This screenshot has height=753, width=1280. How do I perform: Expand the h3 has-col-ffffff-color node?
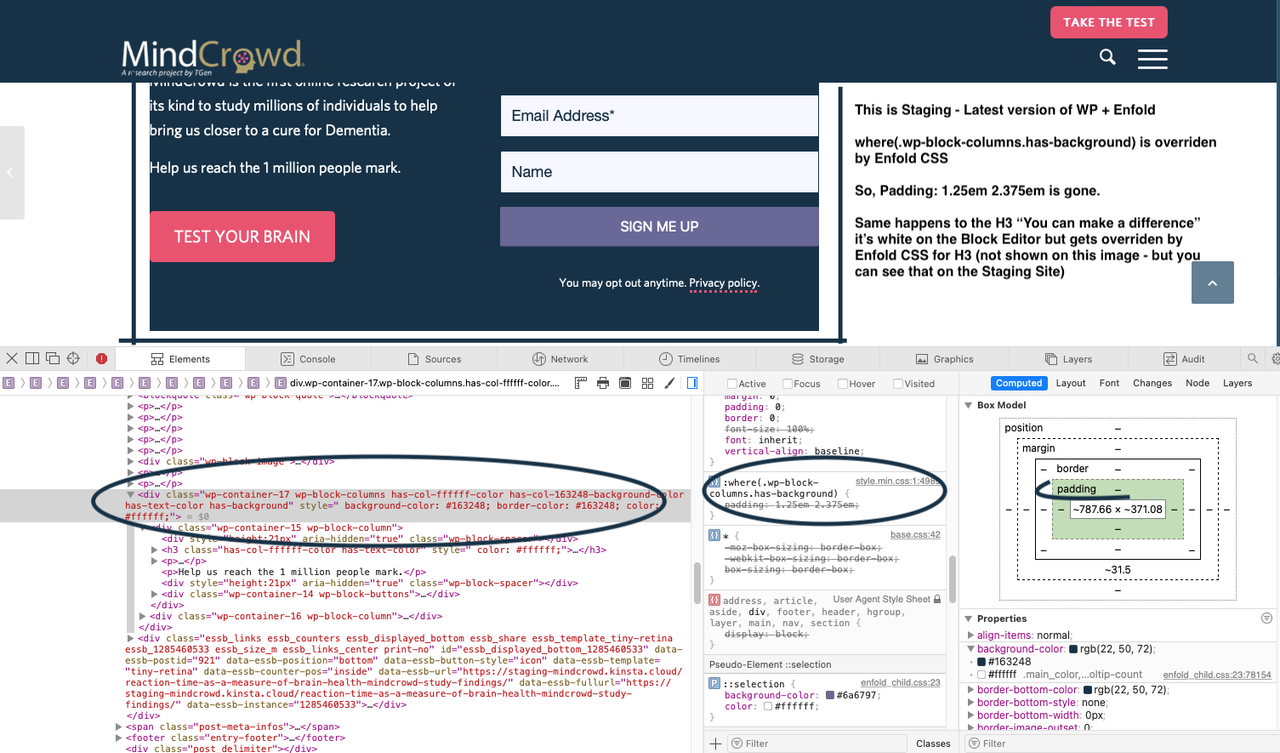[154, 549]
